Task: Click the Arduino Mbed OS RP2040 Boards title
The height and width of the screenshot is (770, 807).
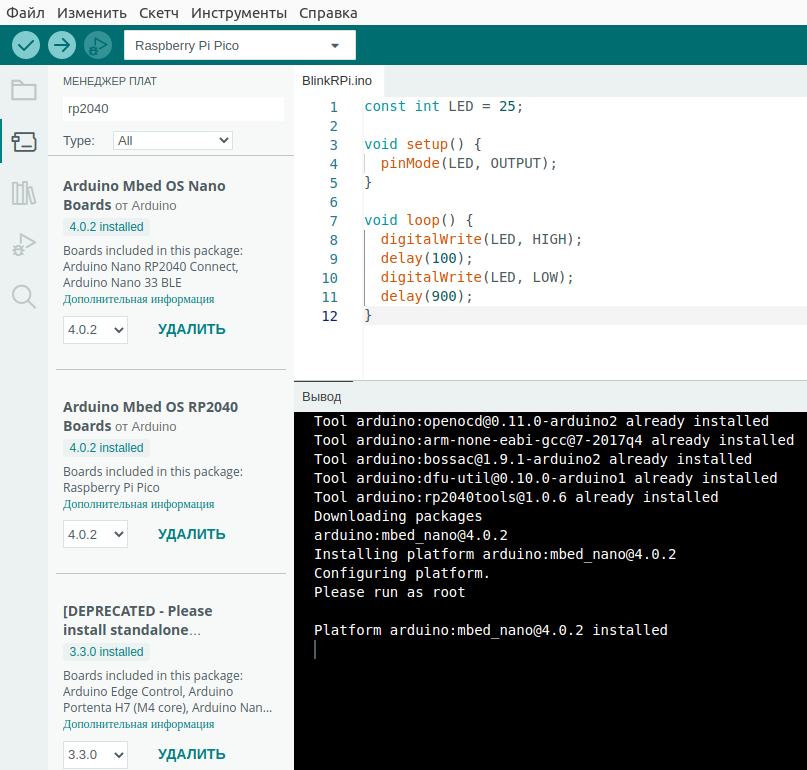Action: pos(150,416)
